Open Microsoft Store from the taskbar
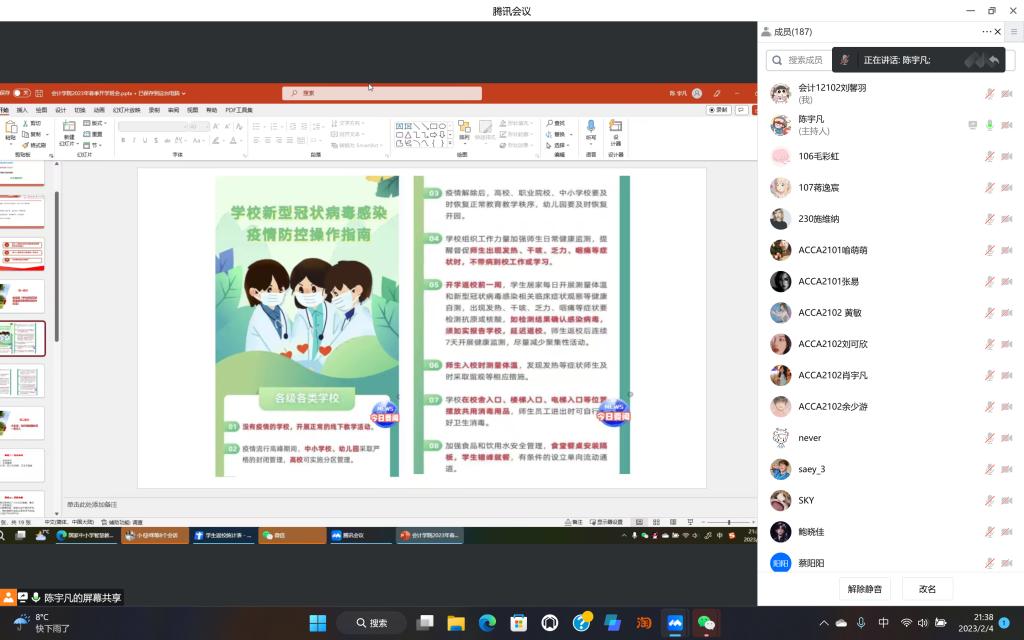The width and height of the screenshot is (1024, 640). pos(519,623)
